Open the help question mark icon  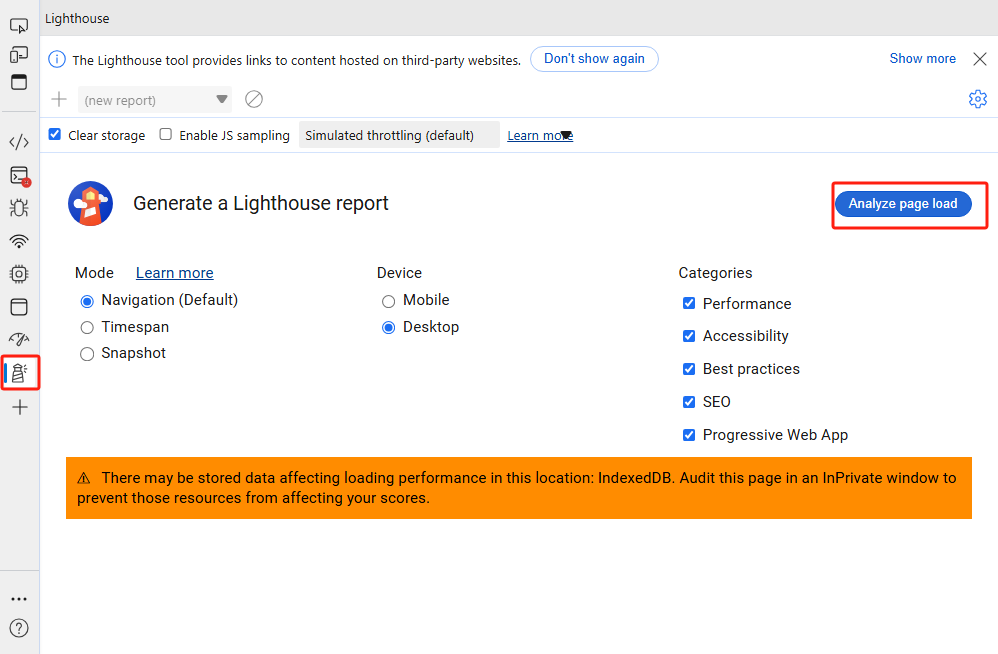19,629
